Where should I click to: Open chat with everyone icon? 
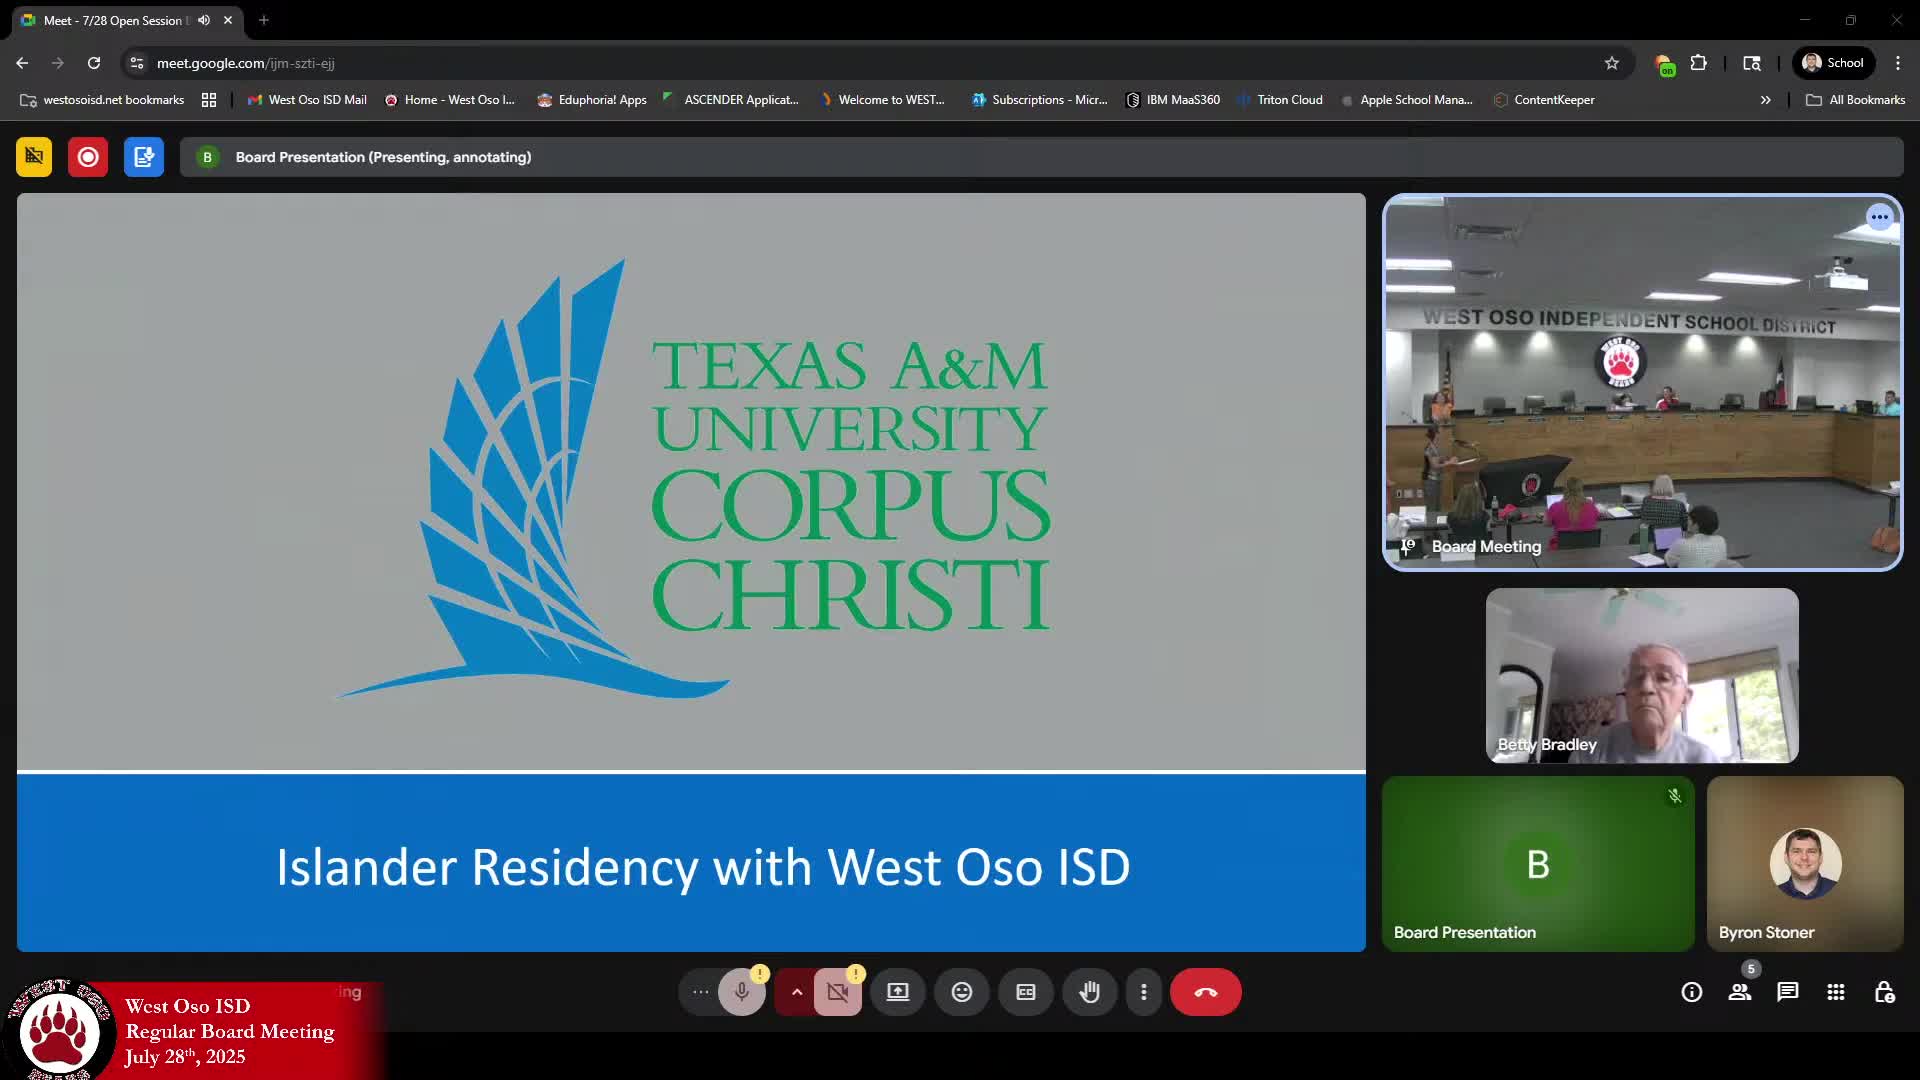coord(1788,992)
